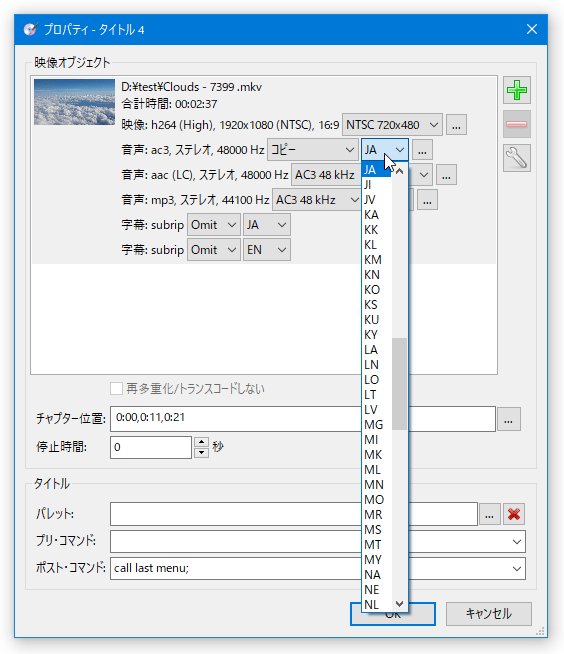The image size is (564, 654).
Task: Click the language list scrollbar thumb
Action: 399,384
